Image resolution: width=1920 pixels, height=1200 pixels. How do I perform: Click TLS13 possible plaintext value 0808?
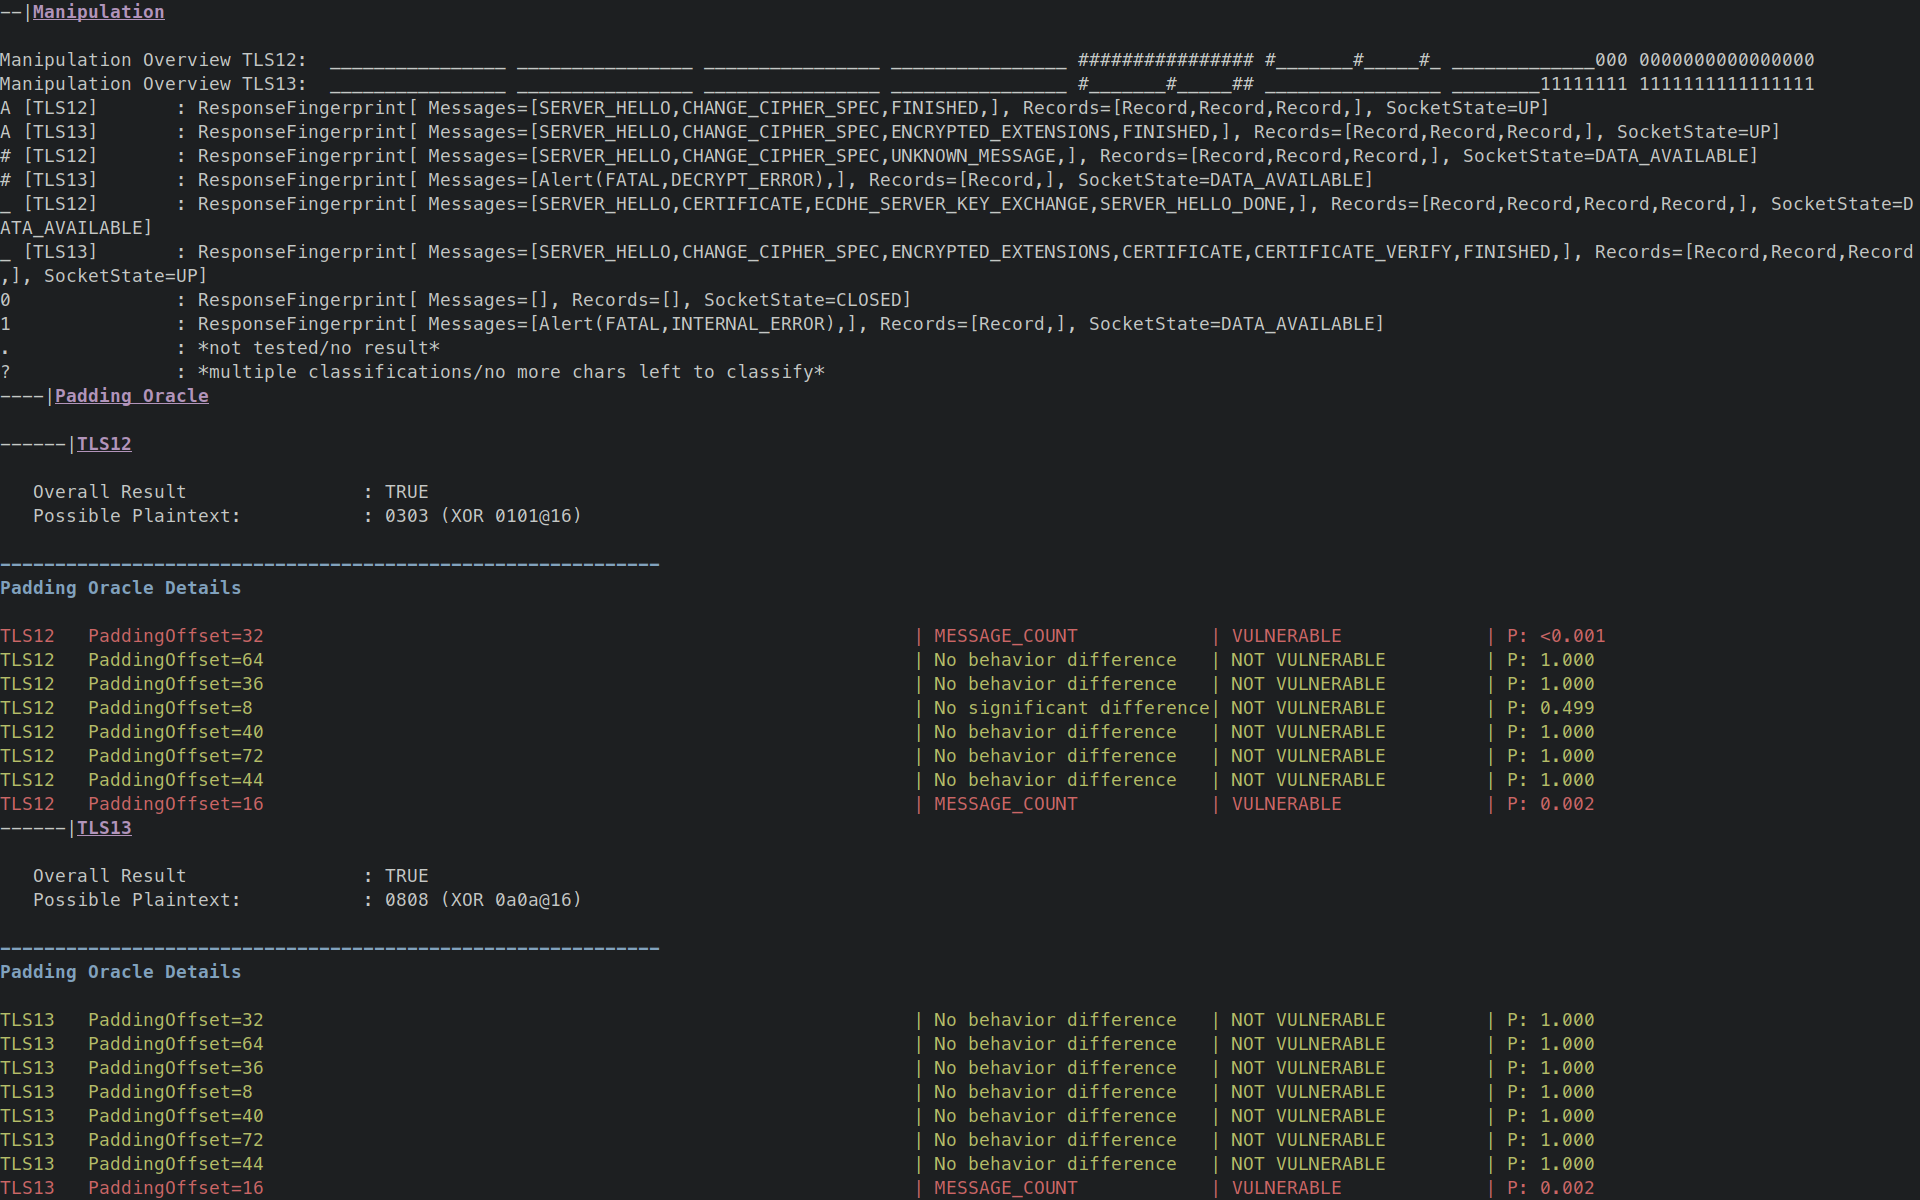pos(406,900)
